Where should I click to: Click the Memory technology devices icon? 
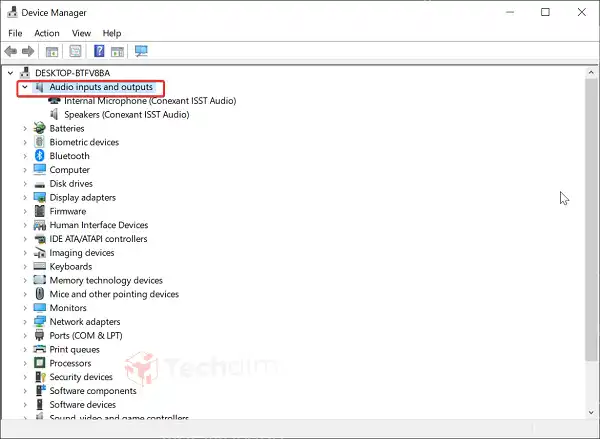(39, 280)
